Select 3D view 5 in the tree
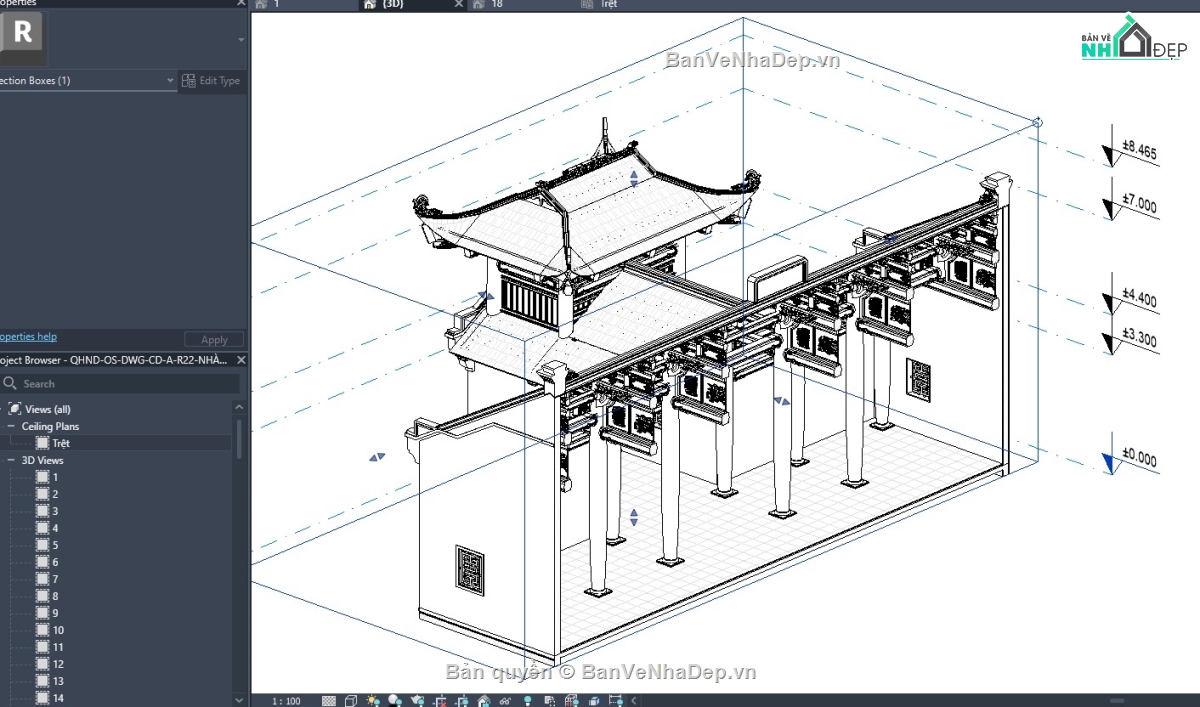The width and height of the screenshot is (1200, 707). pos(55,545)
